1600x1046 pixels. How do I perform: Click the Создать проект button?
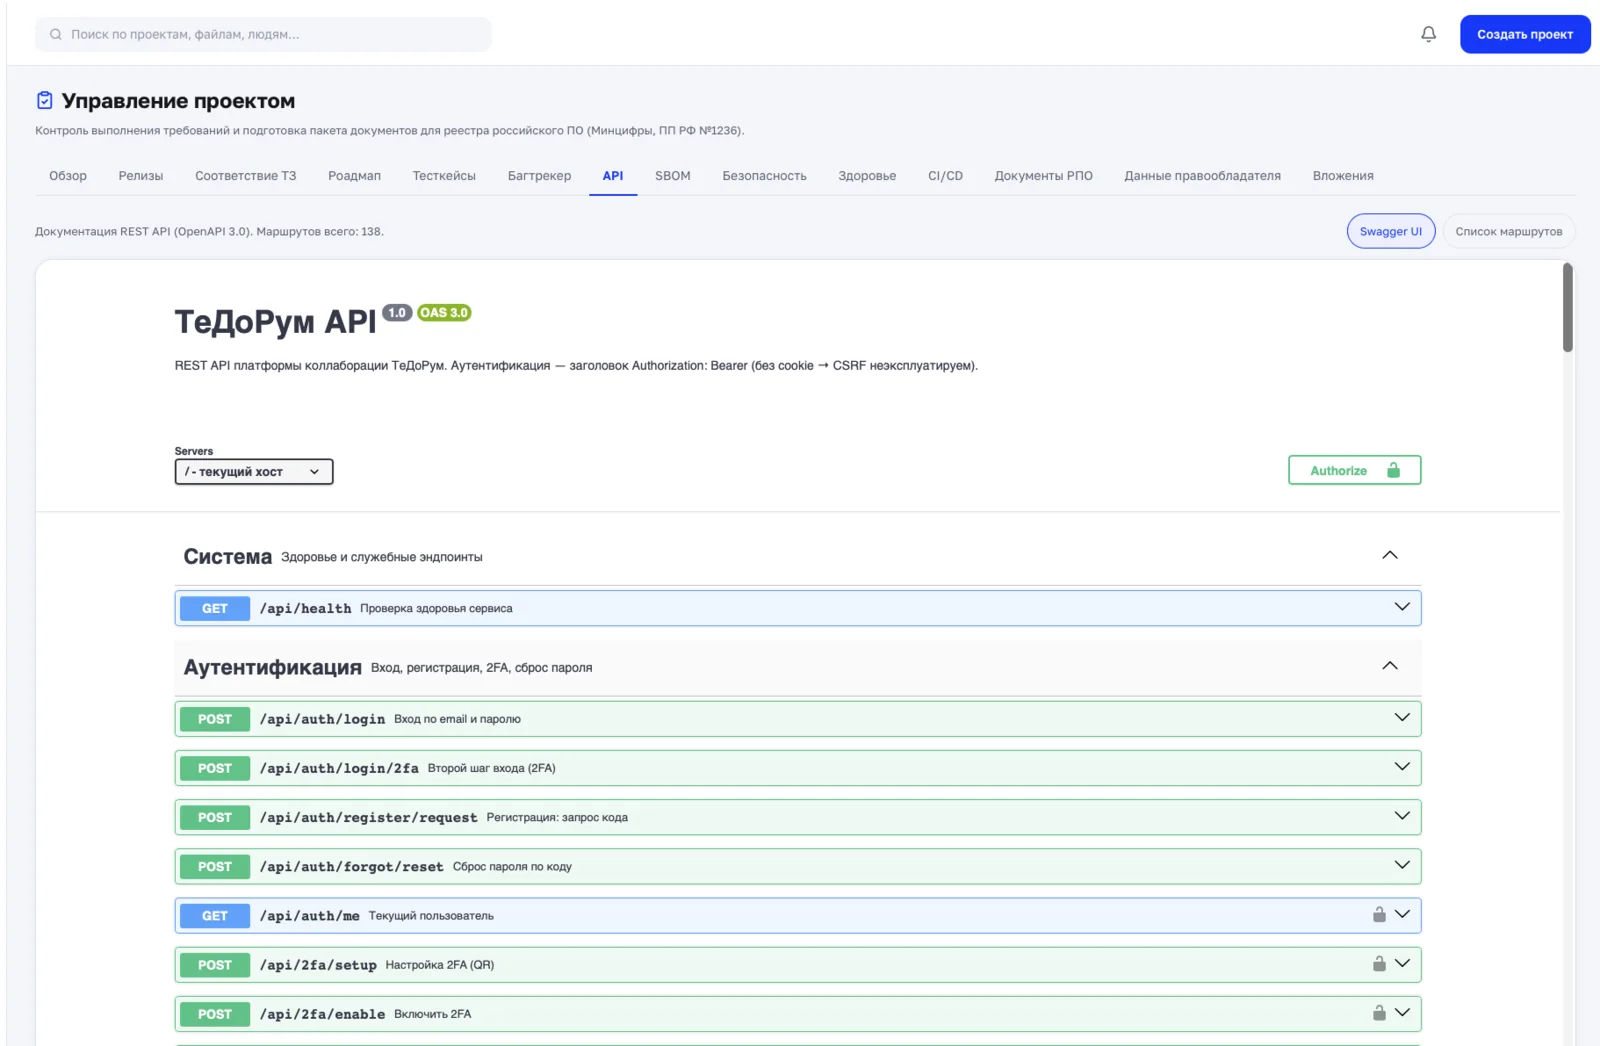pyautogui.click(x=1525, y=34)
